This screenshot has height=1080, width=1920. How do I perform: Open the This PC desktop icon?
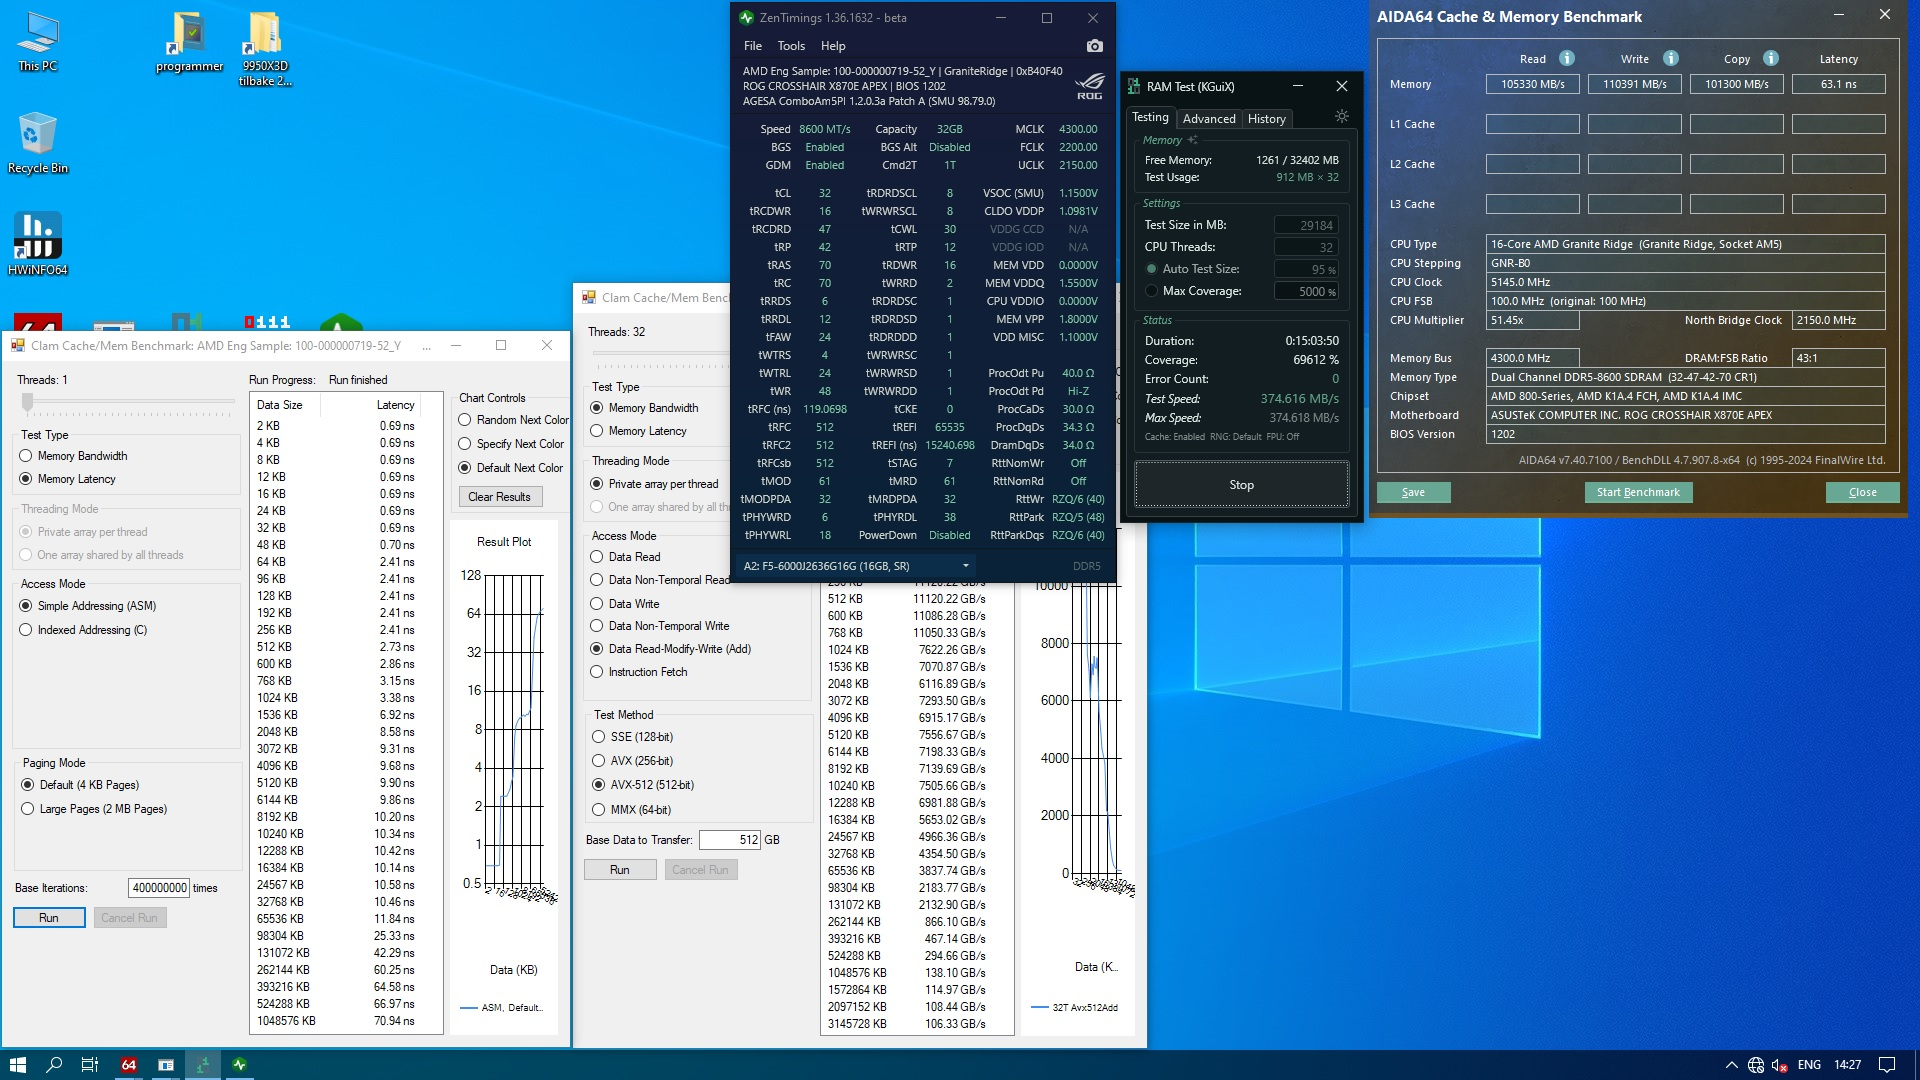point(38,42)
